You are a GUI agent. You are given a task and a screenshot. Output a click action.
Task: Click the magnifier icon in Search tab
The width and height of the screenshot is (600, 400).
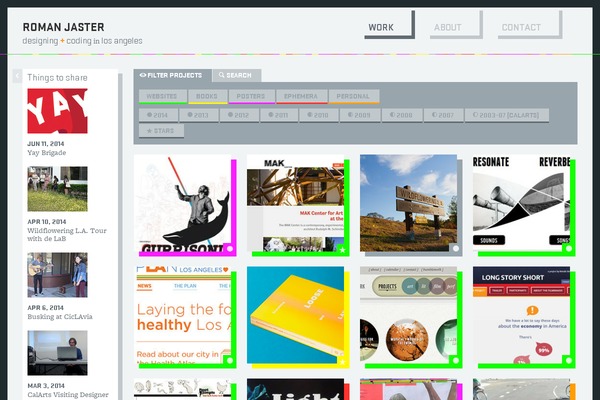coord(222,75)
